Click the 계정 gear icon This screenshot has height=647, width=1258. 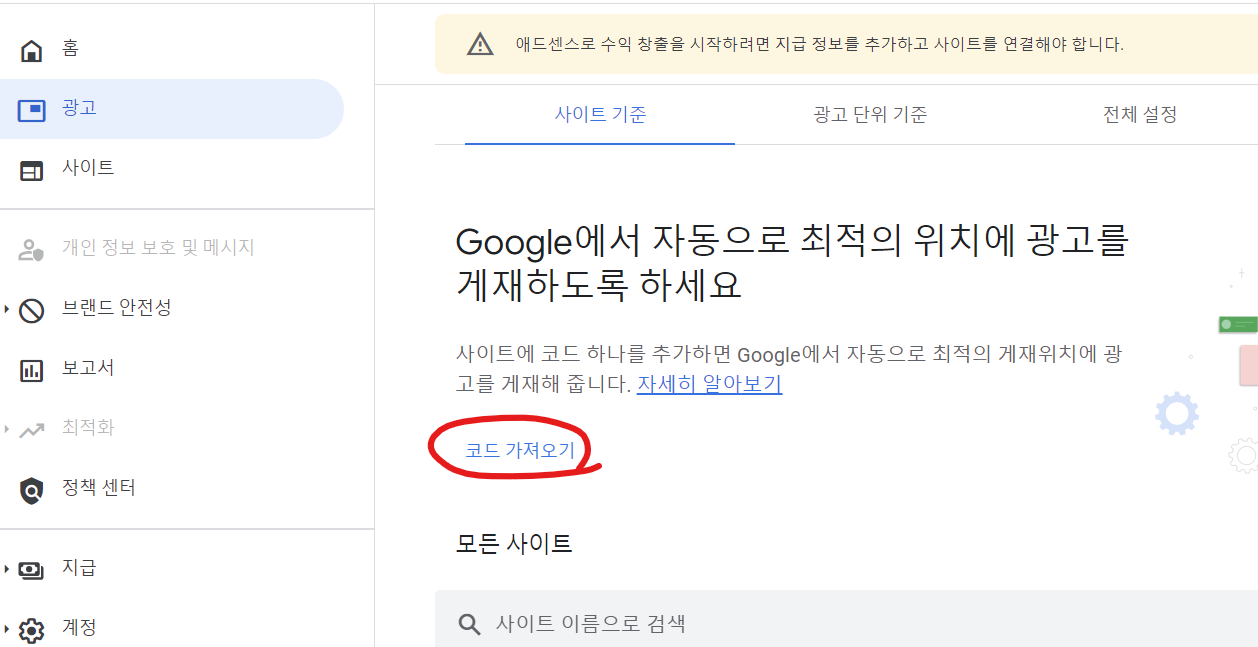(x=32, y=630)
